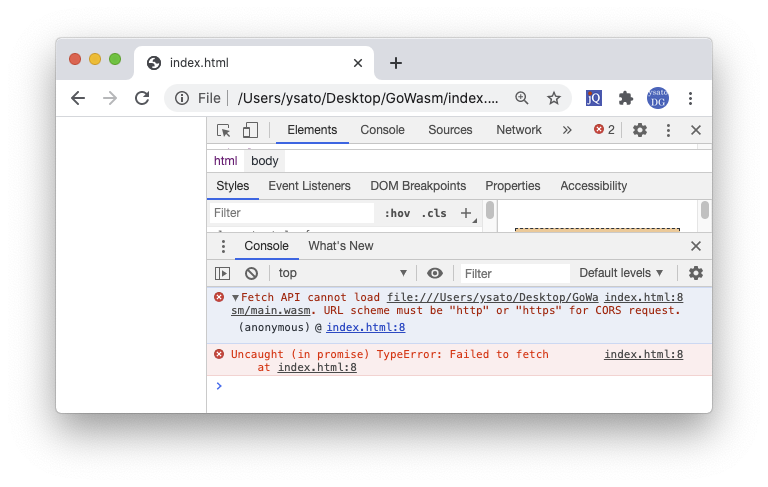The height and width of the screenshot is (487, 768).
Task: Toggle the :hov element state button
Action: [397, 213]
